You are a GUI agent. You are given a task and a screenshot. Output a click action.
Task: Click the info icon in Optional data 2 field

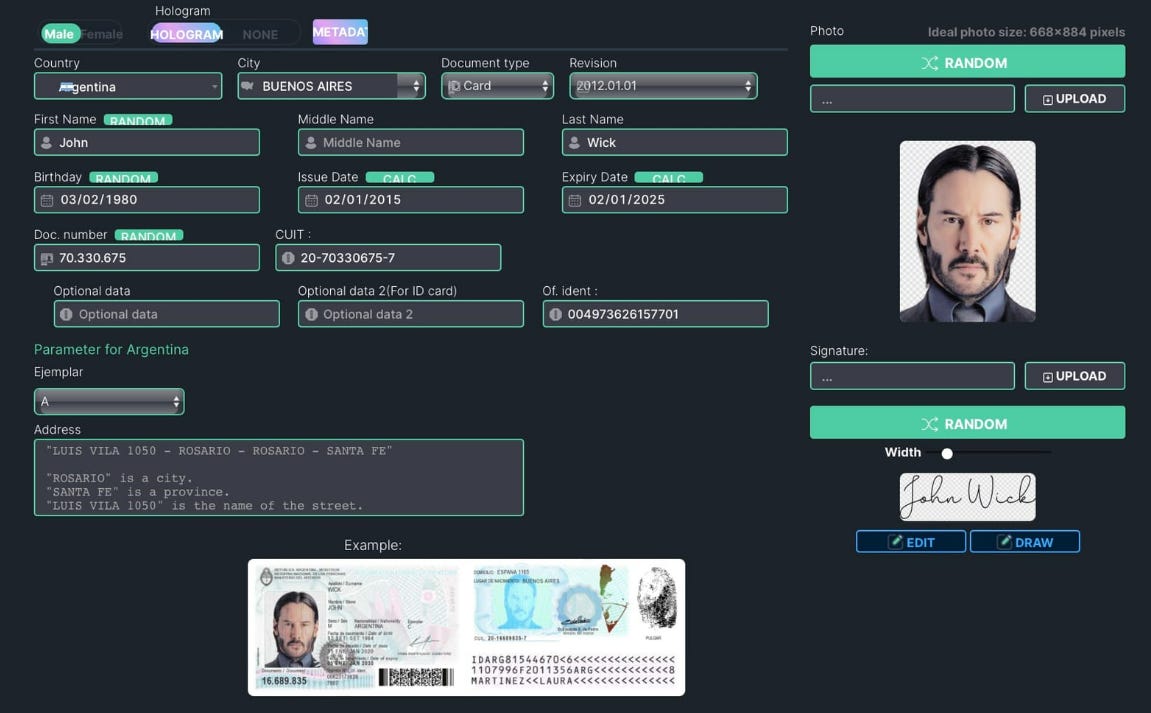pyautogui.click(x=311, y=314)
